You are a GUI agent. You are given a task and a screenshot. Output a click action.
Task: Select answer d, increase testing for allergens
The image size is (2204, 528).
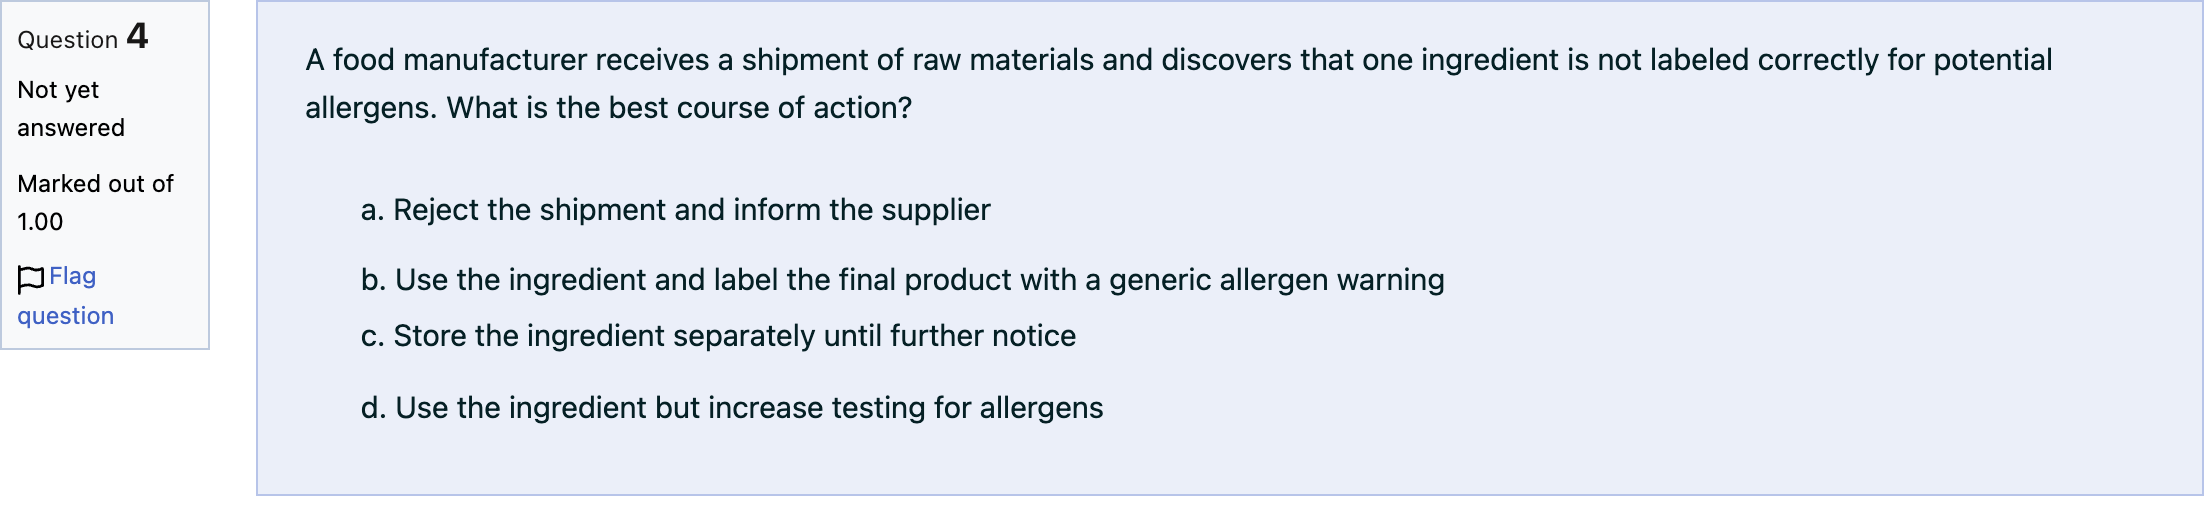(732, 408)
